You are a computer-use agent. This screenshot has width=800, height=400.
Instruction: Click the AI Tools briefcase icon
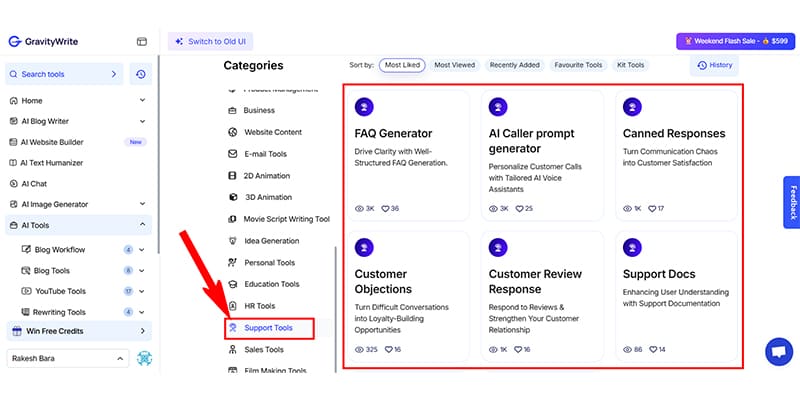pyautogui.click(x=13, y=225)
